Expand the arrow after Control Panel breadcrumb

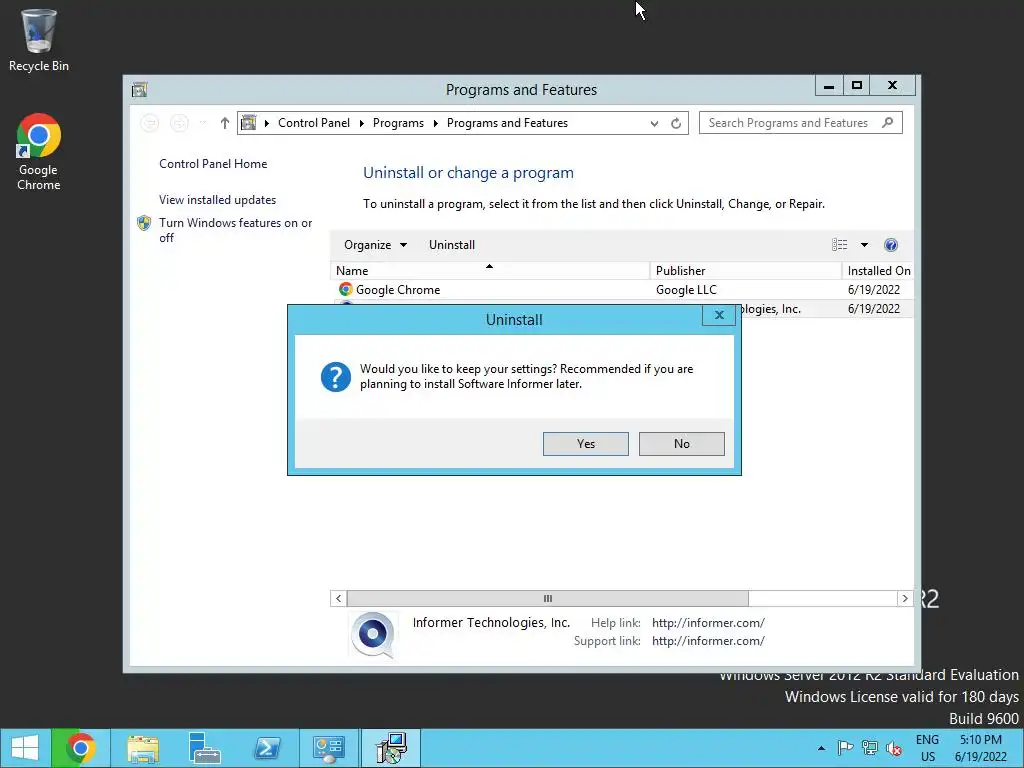coord(362,123)
